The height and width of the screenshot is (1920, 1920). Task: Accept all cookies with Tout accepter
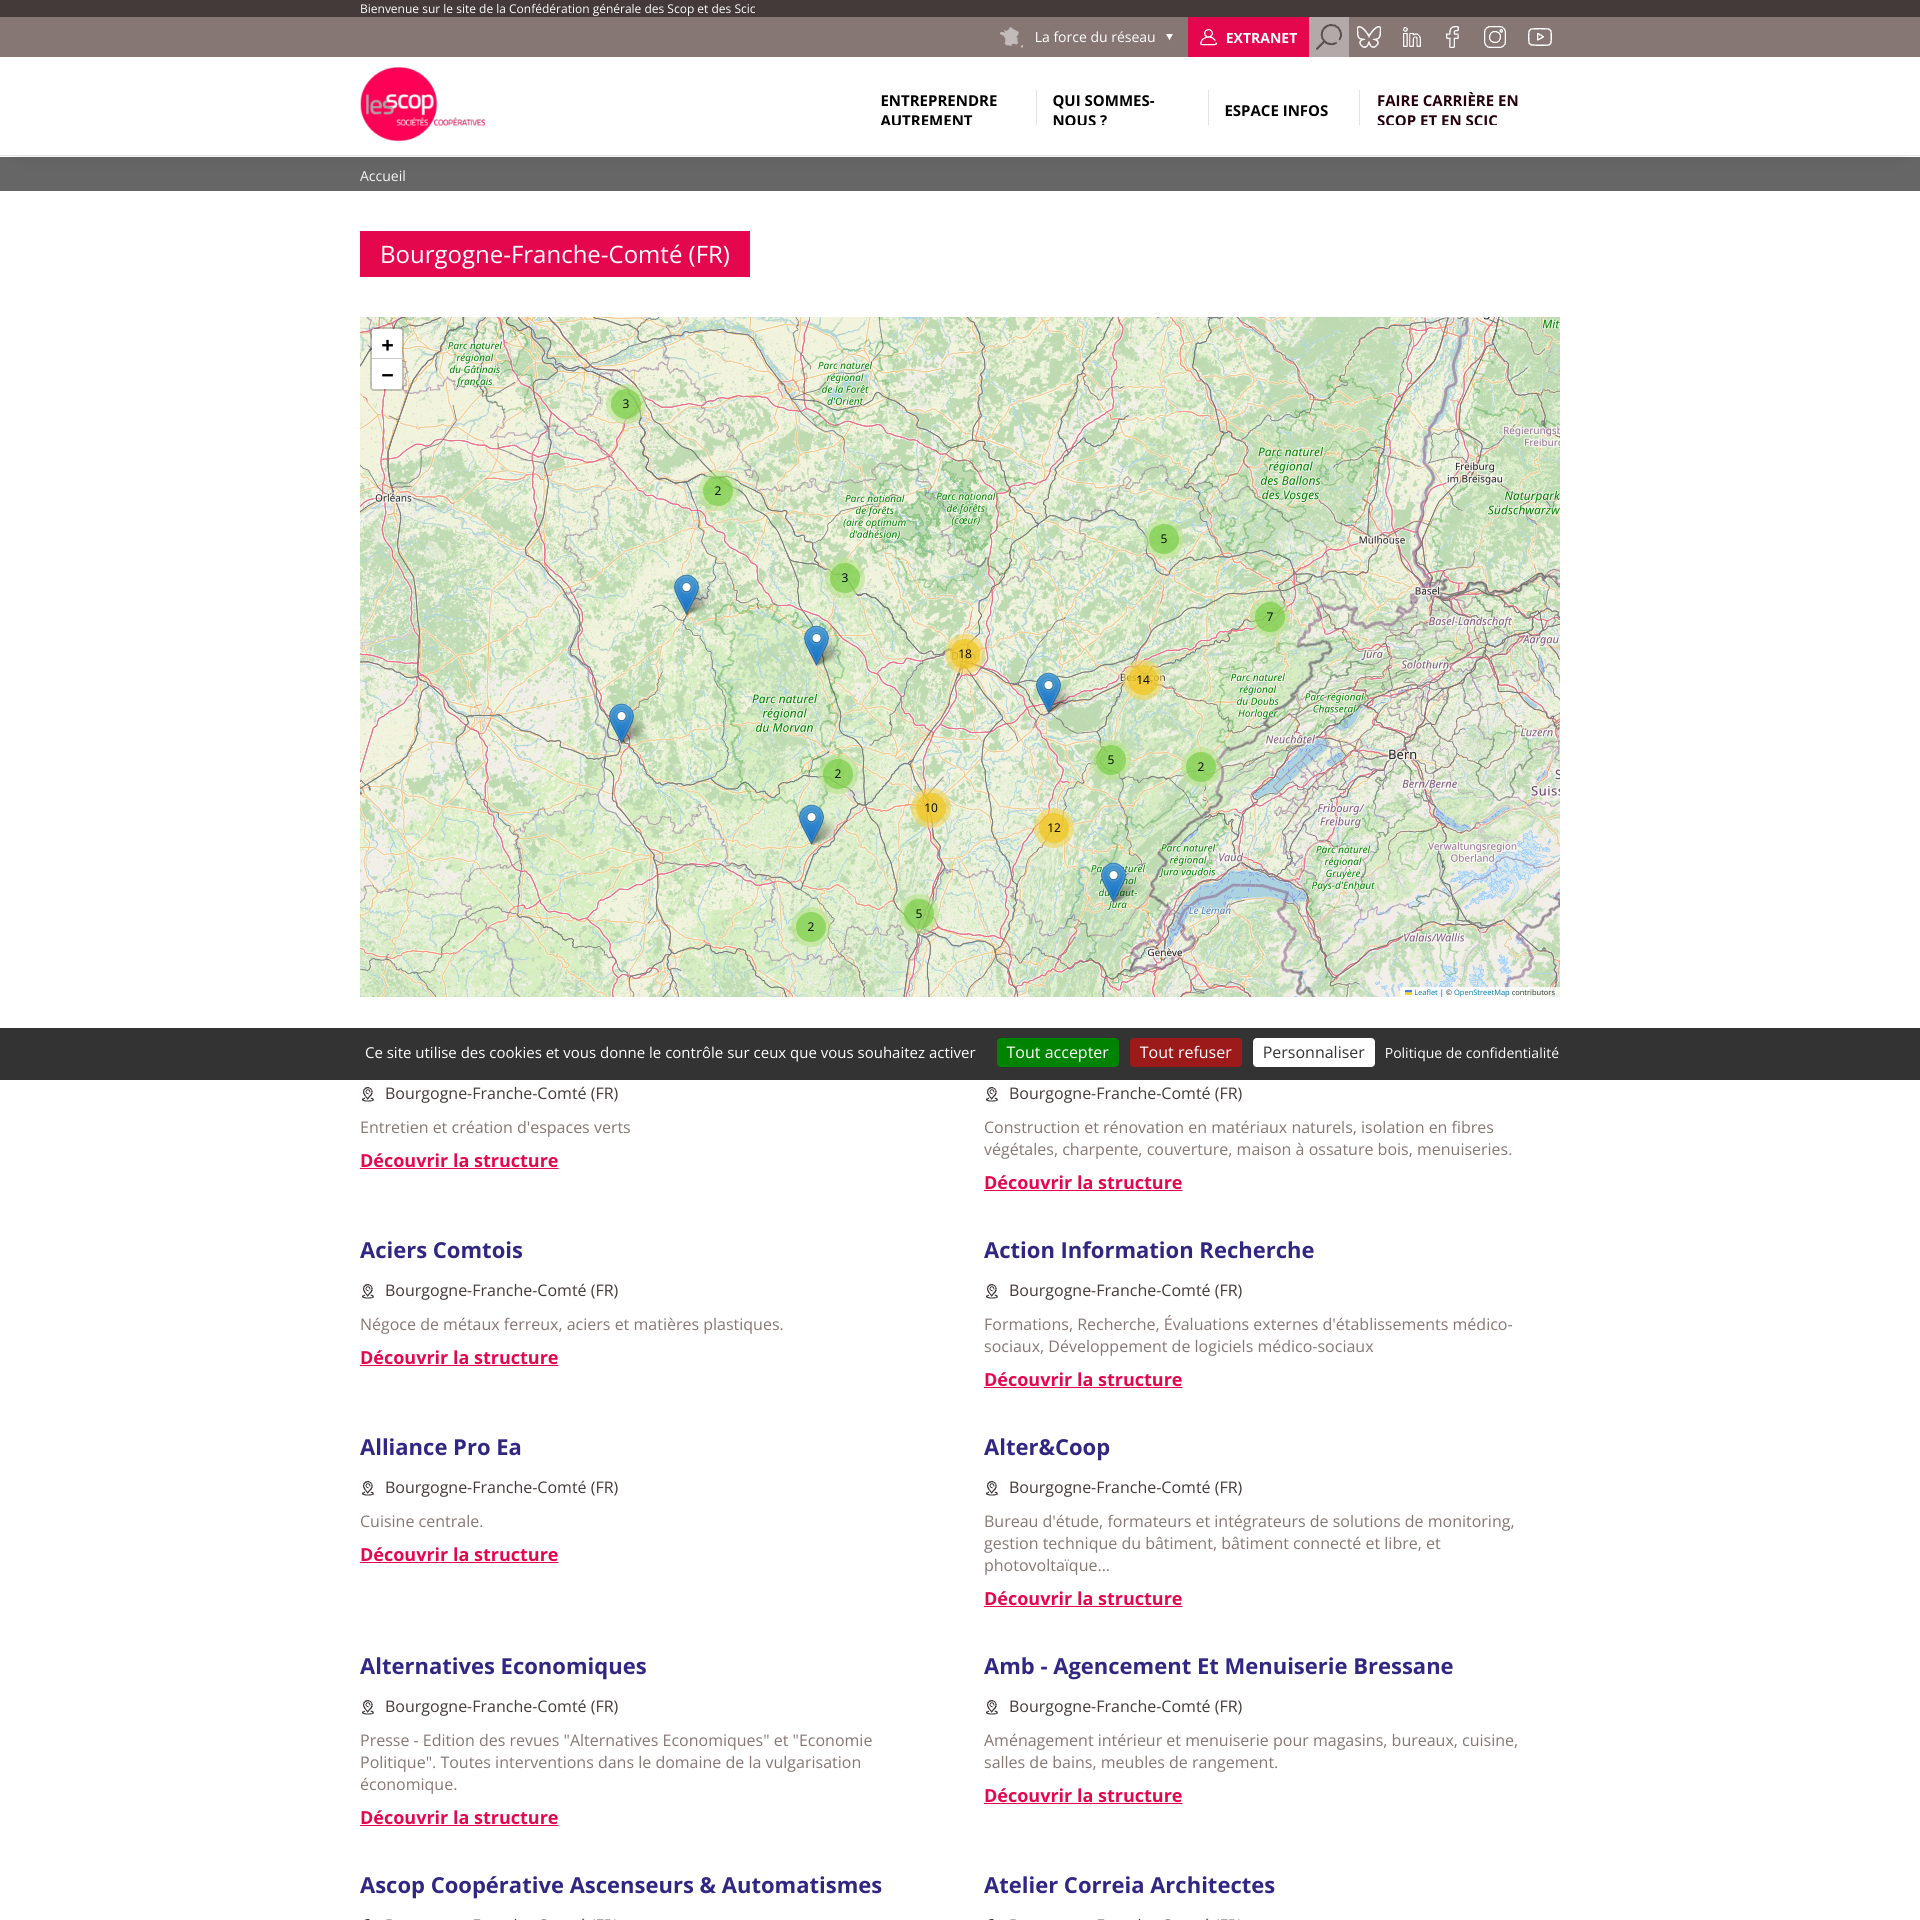(1057, 1052)
